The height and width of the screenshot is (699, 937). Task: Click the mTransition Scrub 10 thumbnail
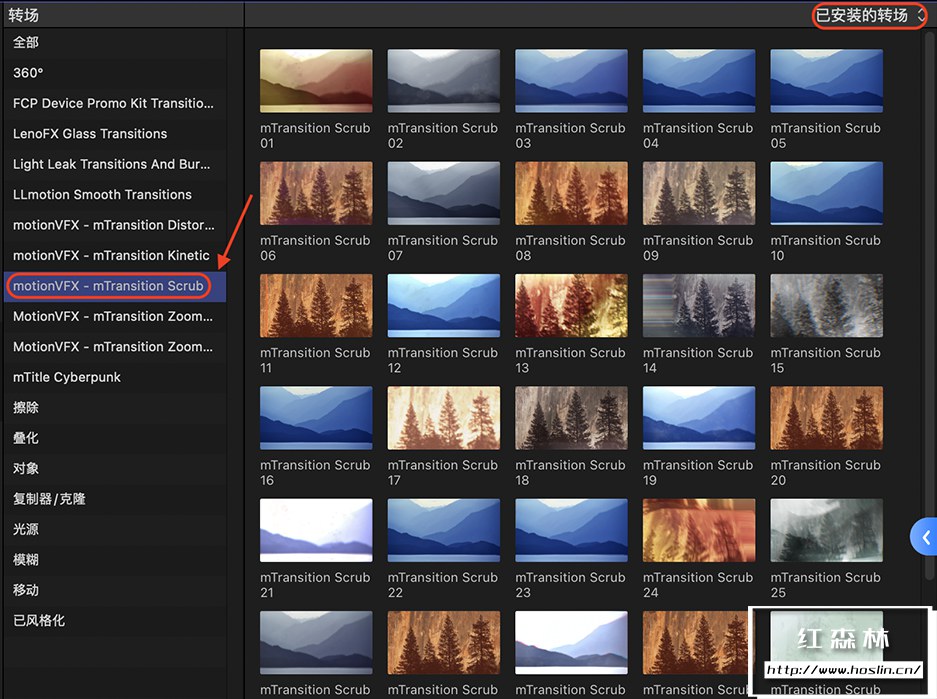click(826, 193)
